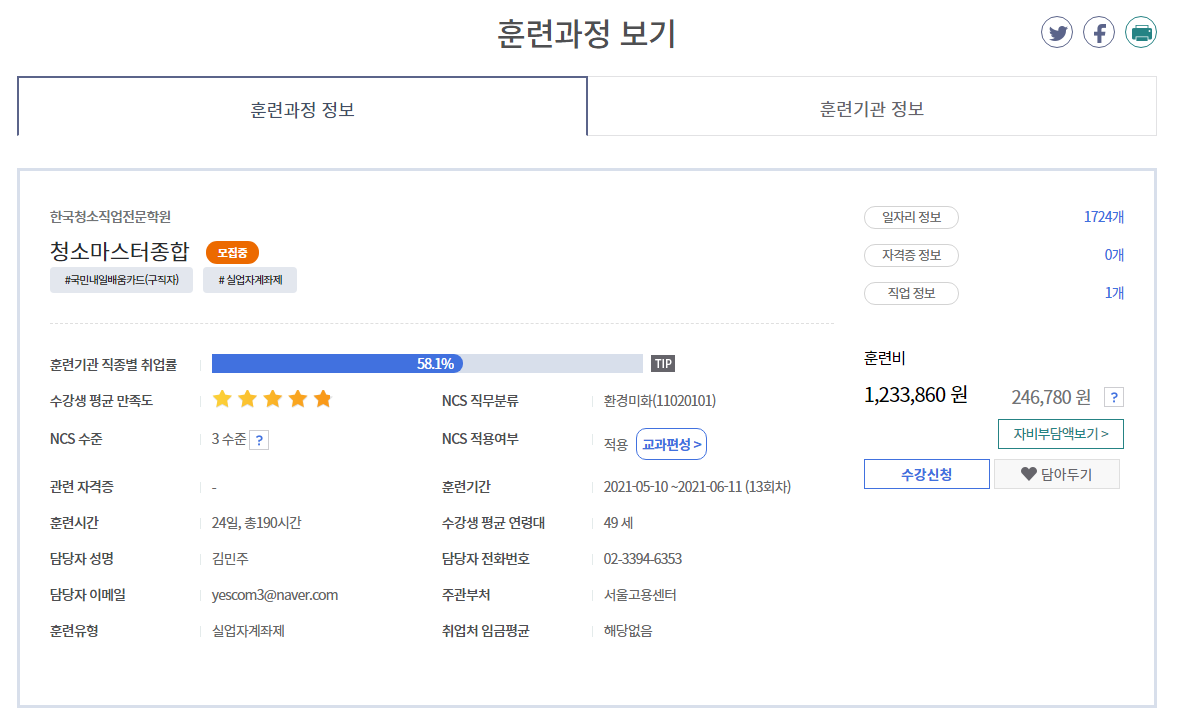Open the 교과편성 curriculum link

pyautogui.click(x=671, y=444)
